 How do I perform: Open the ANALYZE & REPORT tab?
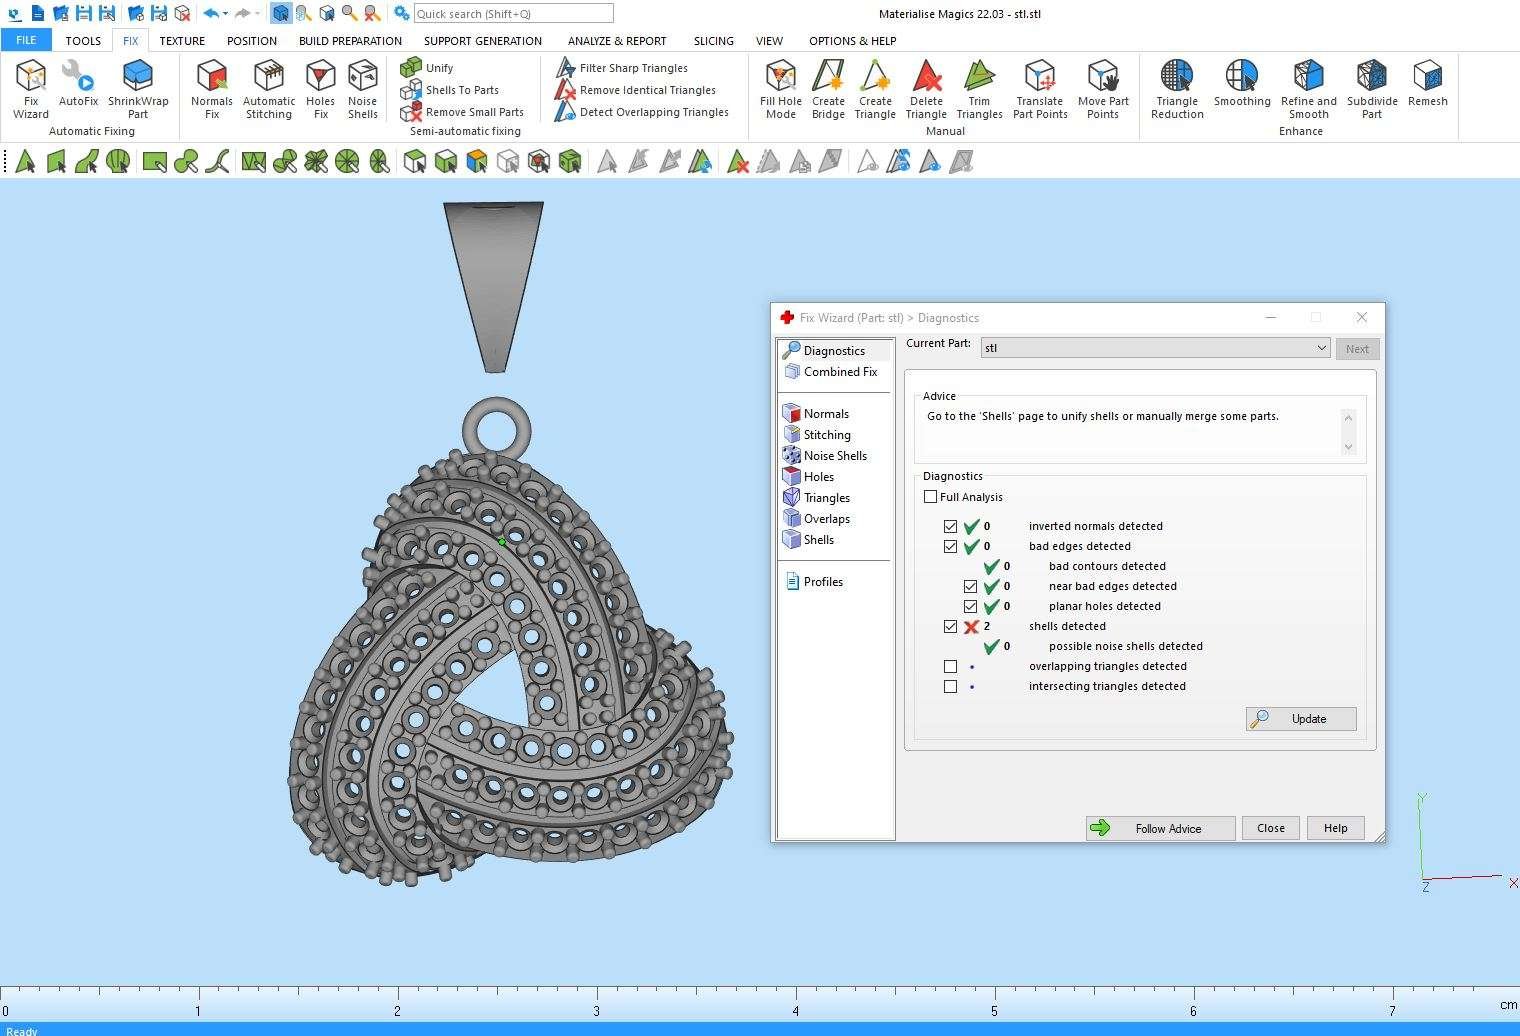coord(617,41)
